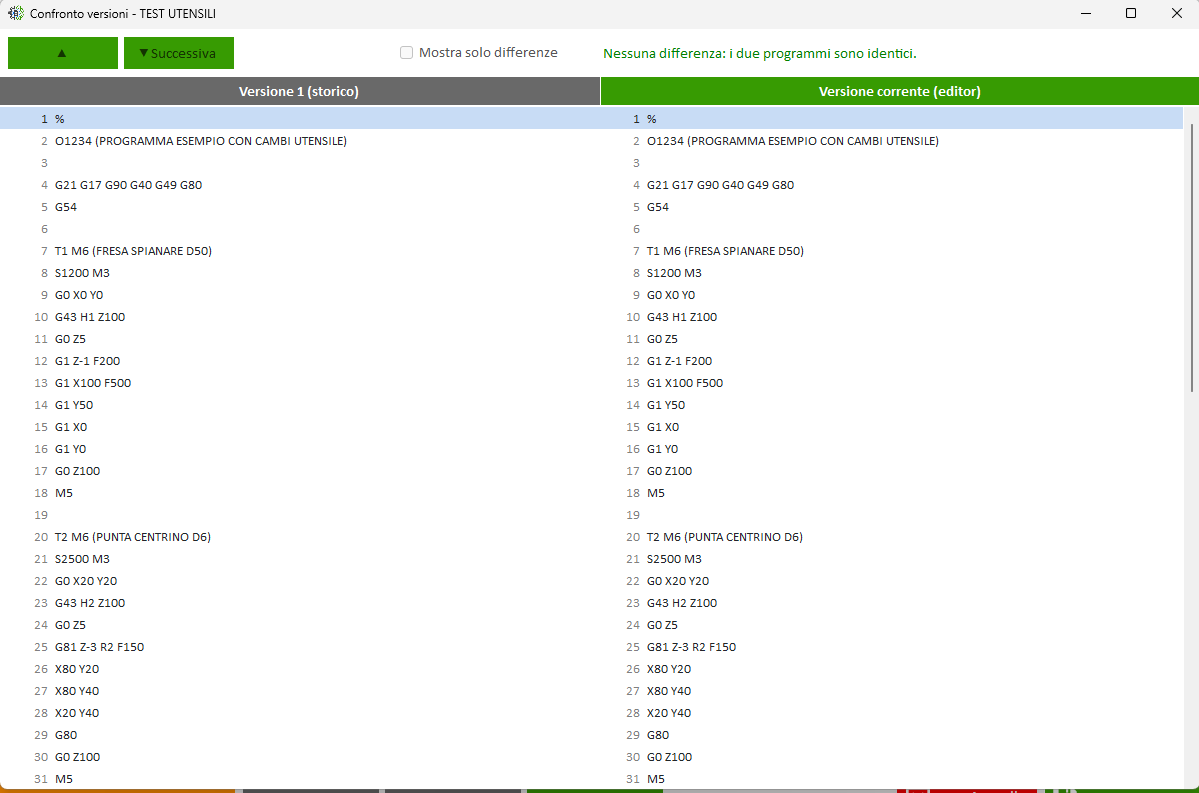The height and width of the screenshot is (793, 1199).
Task: Enable the Mostra solo differenze checkbox
Action: point(407,53)
